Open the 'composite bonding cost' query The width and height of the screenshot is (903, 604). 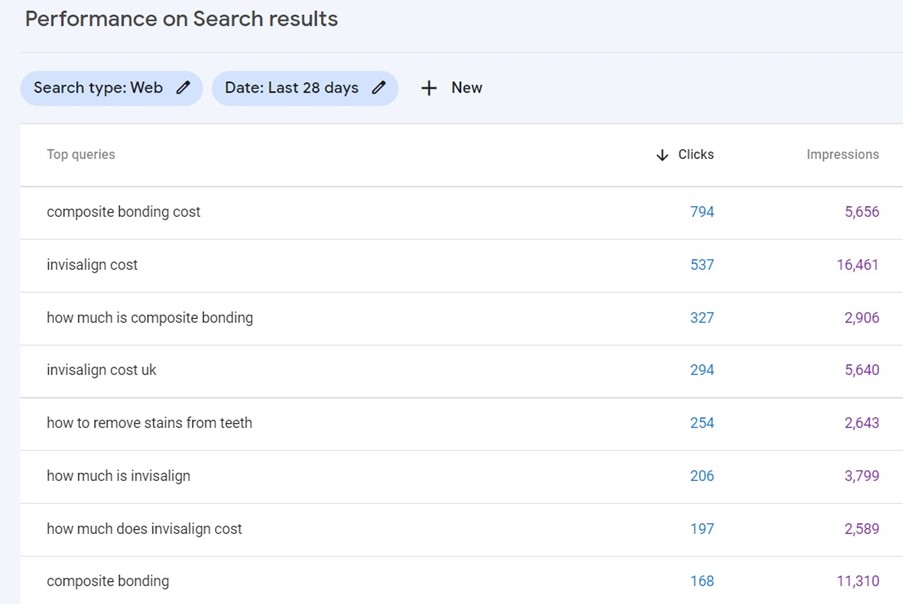(x=123, y=211)
